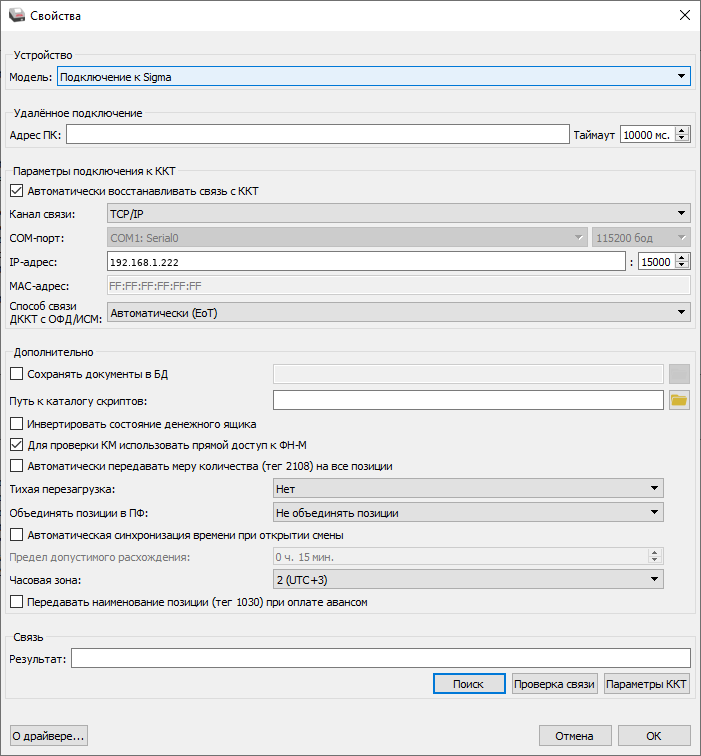Click the folder icon for scripts directory path

679,400
